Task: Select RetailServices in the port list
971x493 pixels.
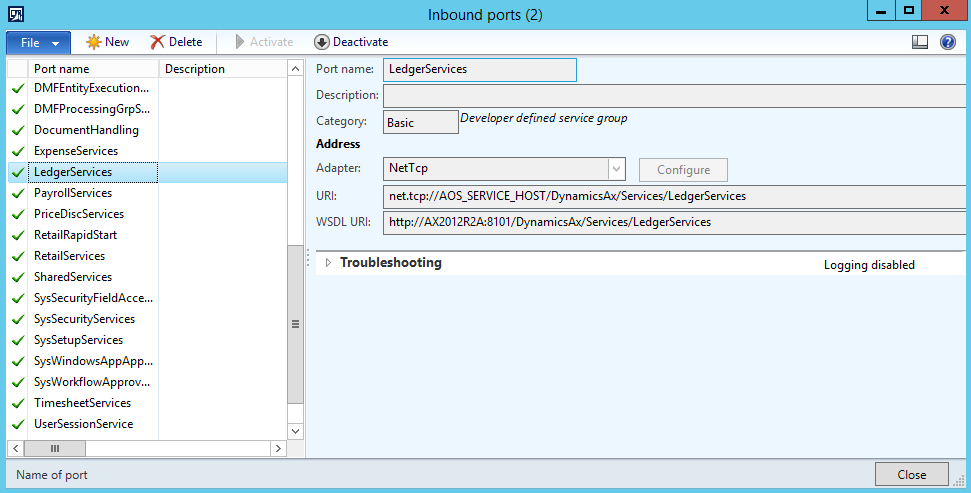Action: (x=68, y=256)
